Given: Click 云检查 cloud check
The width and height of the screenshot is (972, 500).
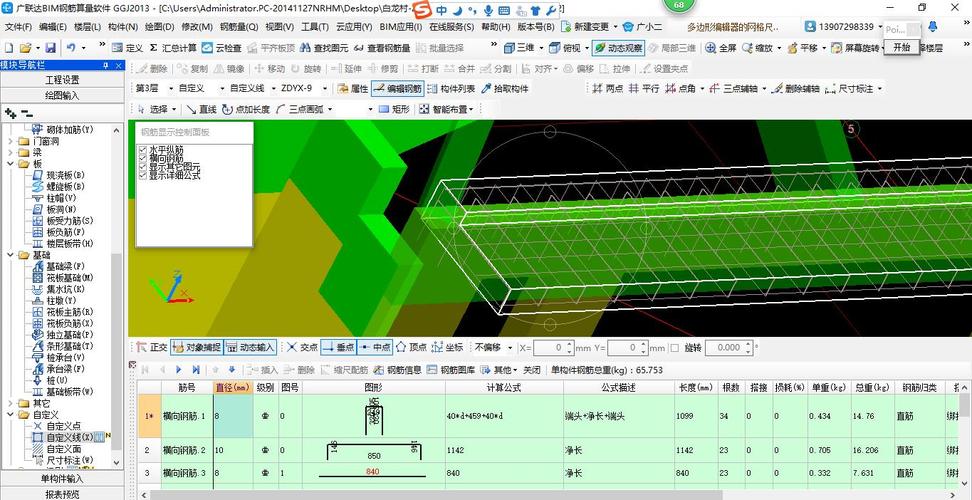Looking at the screenshot, I should pos(221,48).
